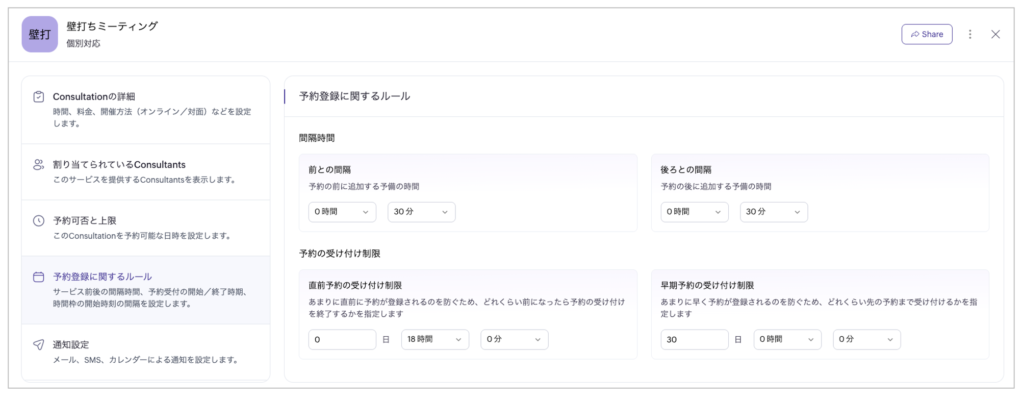Image resolution: width=1024 pixels, height=400 pixels.
Task: Click the clock icon beside 予約可否と上限
Action: pyautogui.click(x=38, y=220)
